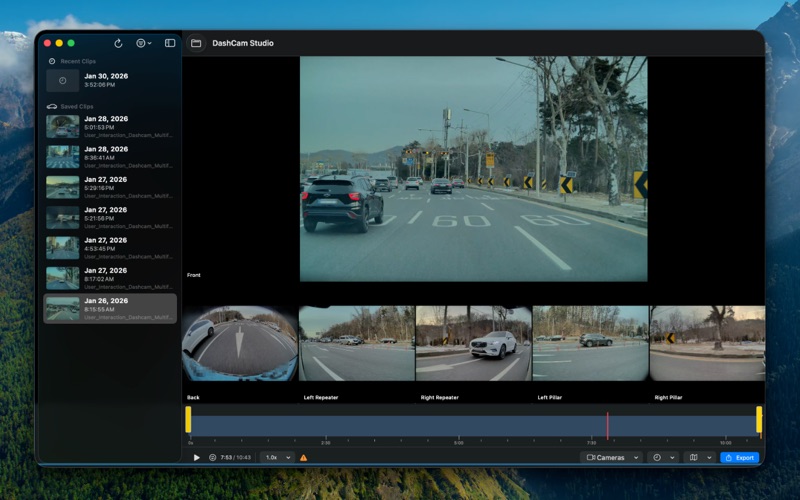The image size is (800, 500).
Task: Click the Export button
Action: pos(739,458)
